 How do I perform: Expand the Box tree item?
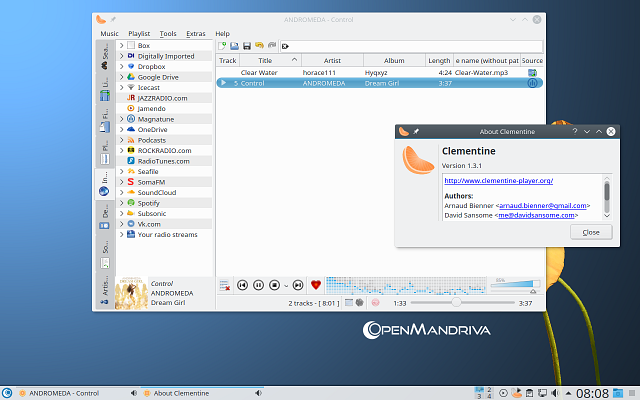(x=121, y=45)
